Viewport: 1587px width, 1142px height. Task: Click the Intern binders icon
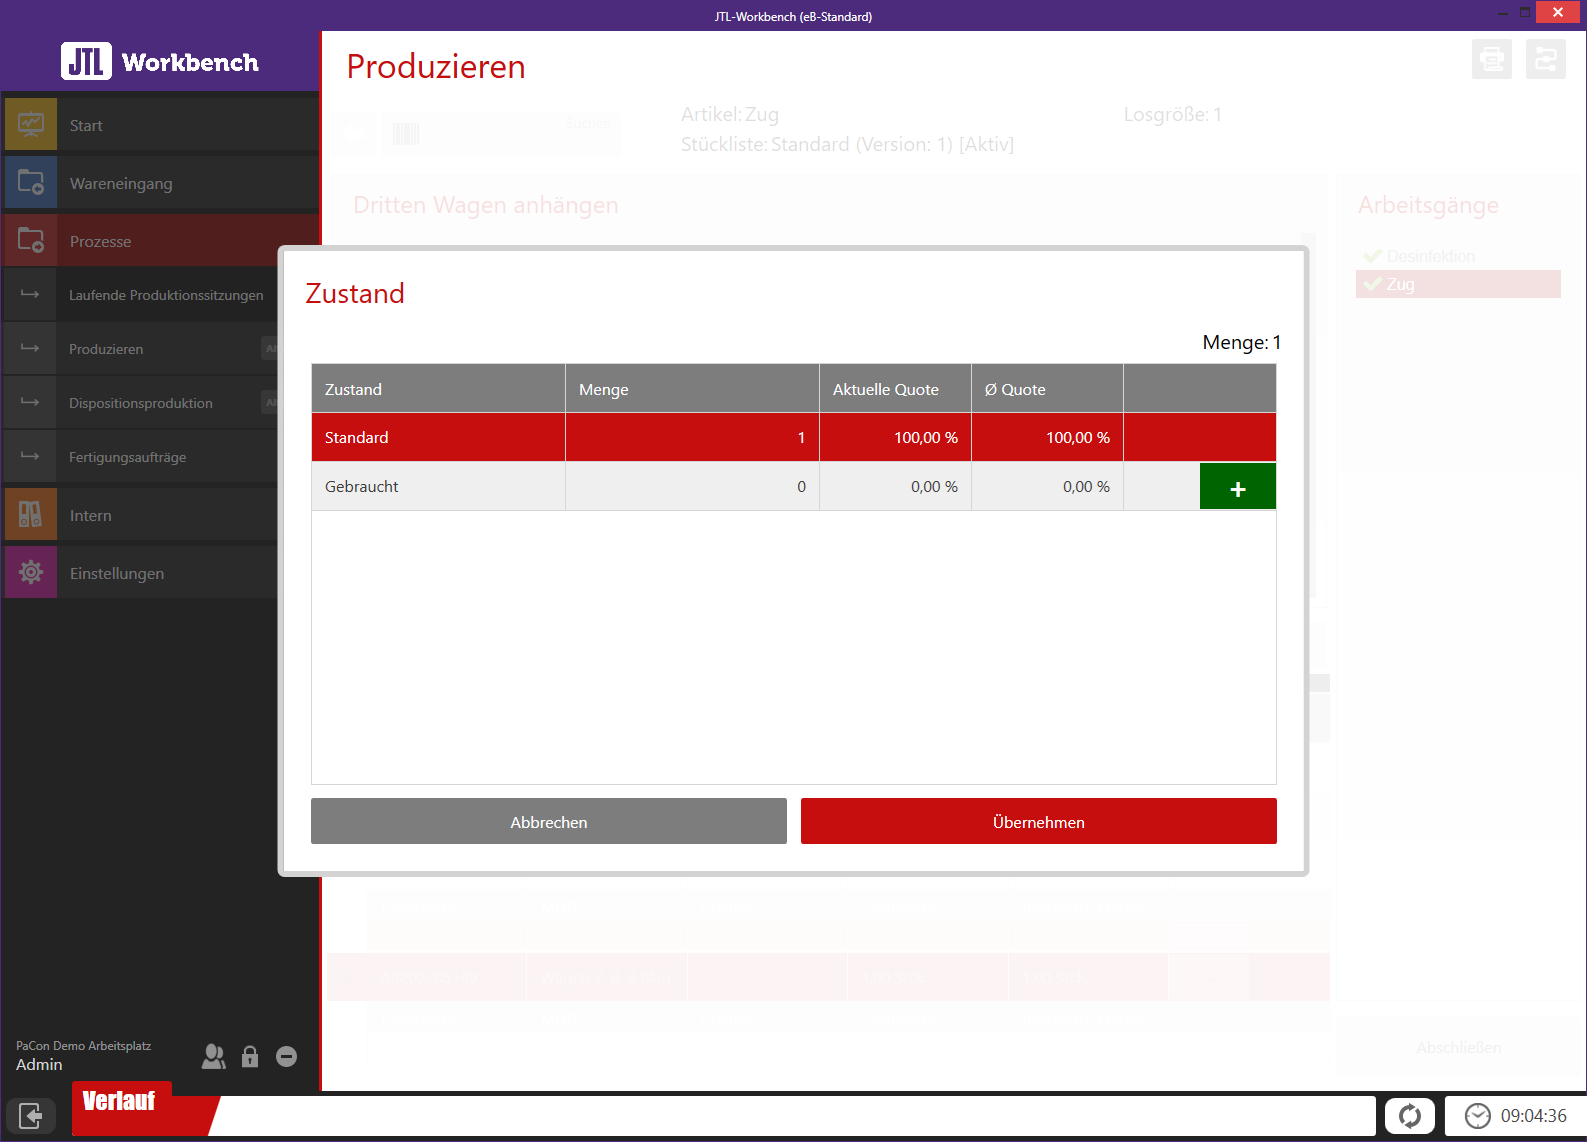(x=31, y=515)
